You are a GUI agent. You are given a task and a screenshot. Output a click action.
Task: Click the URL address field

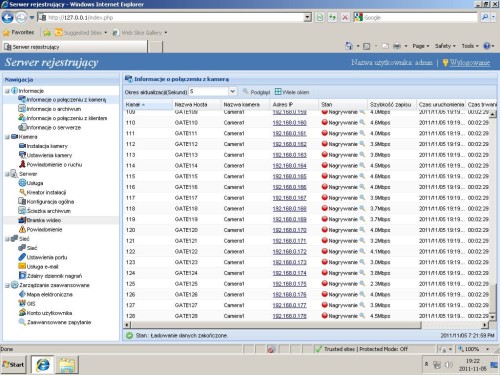pos(170,17)
